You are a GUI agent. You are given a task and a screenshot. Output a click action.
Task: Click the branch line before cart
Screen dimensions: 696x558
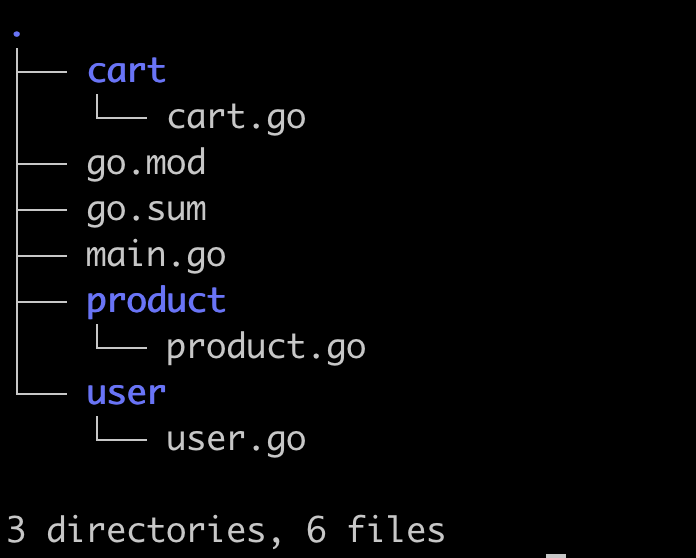(x=42, y=72)
